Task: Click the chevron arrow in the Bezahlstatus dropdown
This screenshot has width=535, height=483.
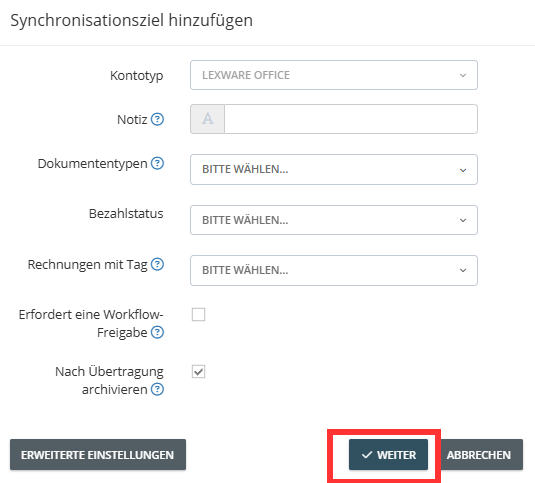Action: (463, 220)
